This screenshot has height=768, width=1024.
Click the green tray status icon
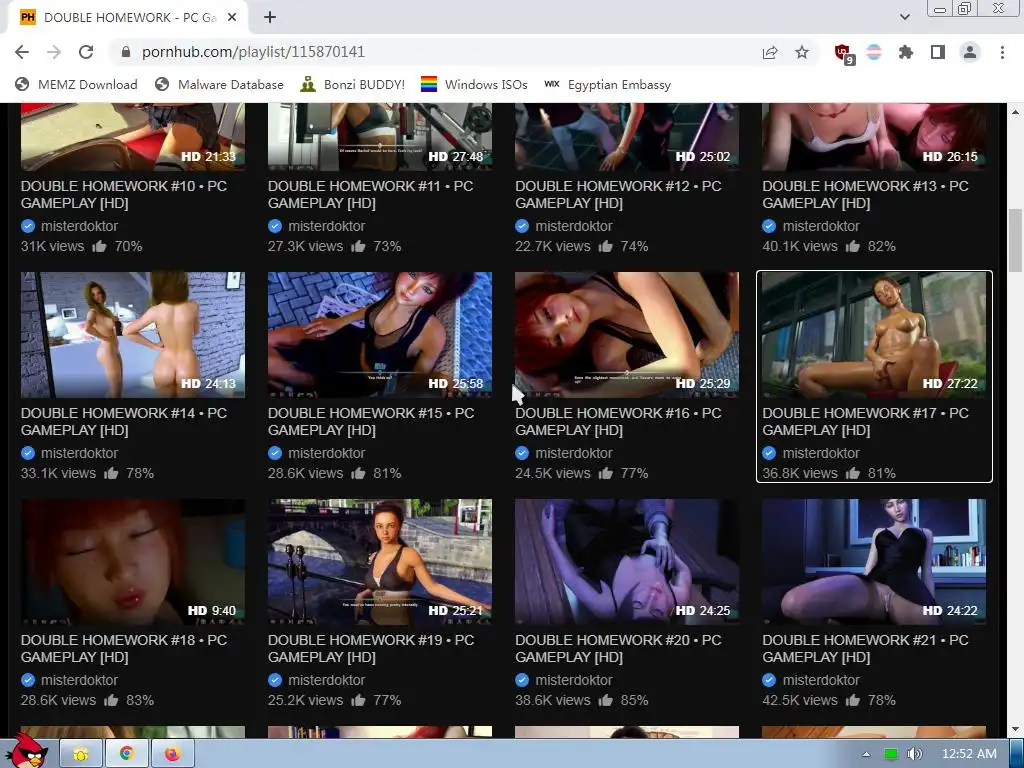[890, 754]
